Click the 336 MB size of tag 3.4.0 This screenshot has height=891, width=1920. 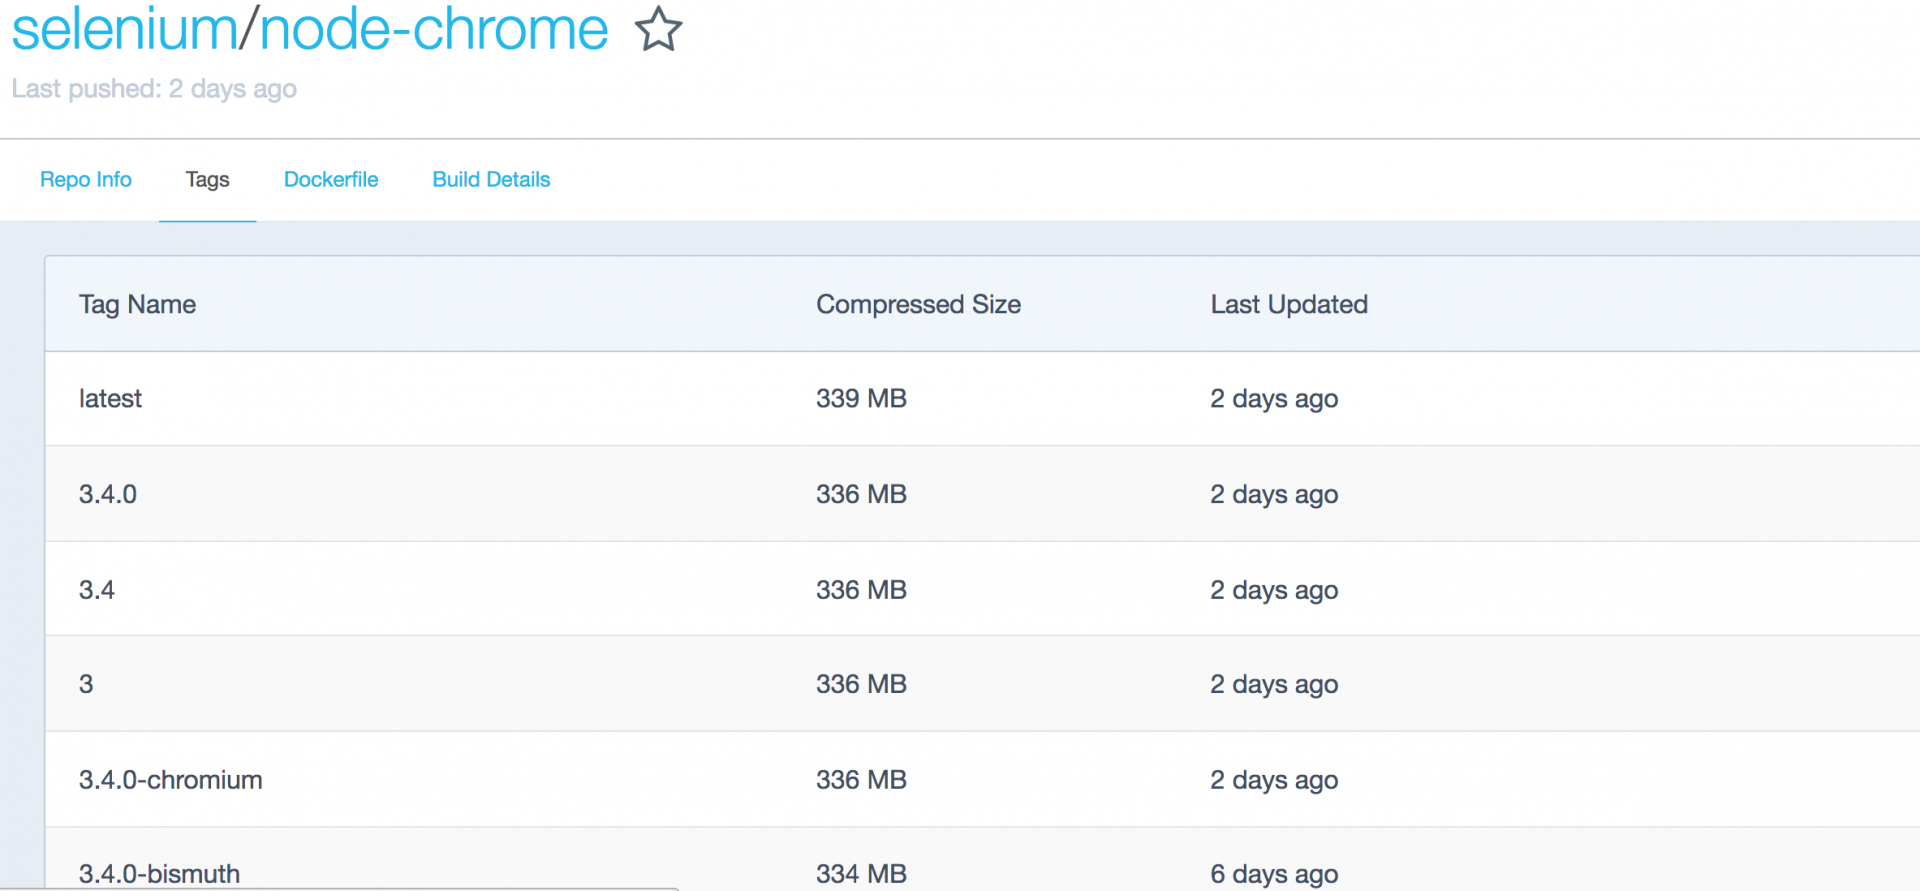[x=861, y=494]
